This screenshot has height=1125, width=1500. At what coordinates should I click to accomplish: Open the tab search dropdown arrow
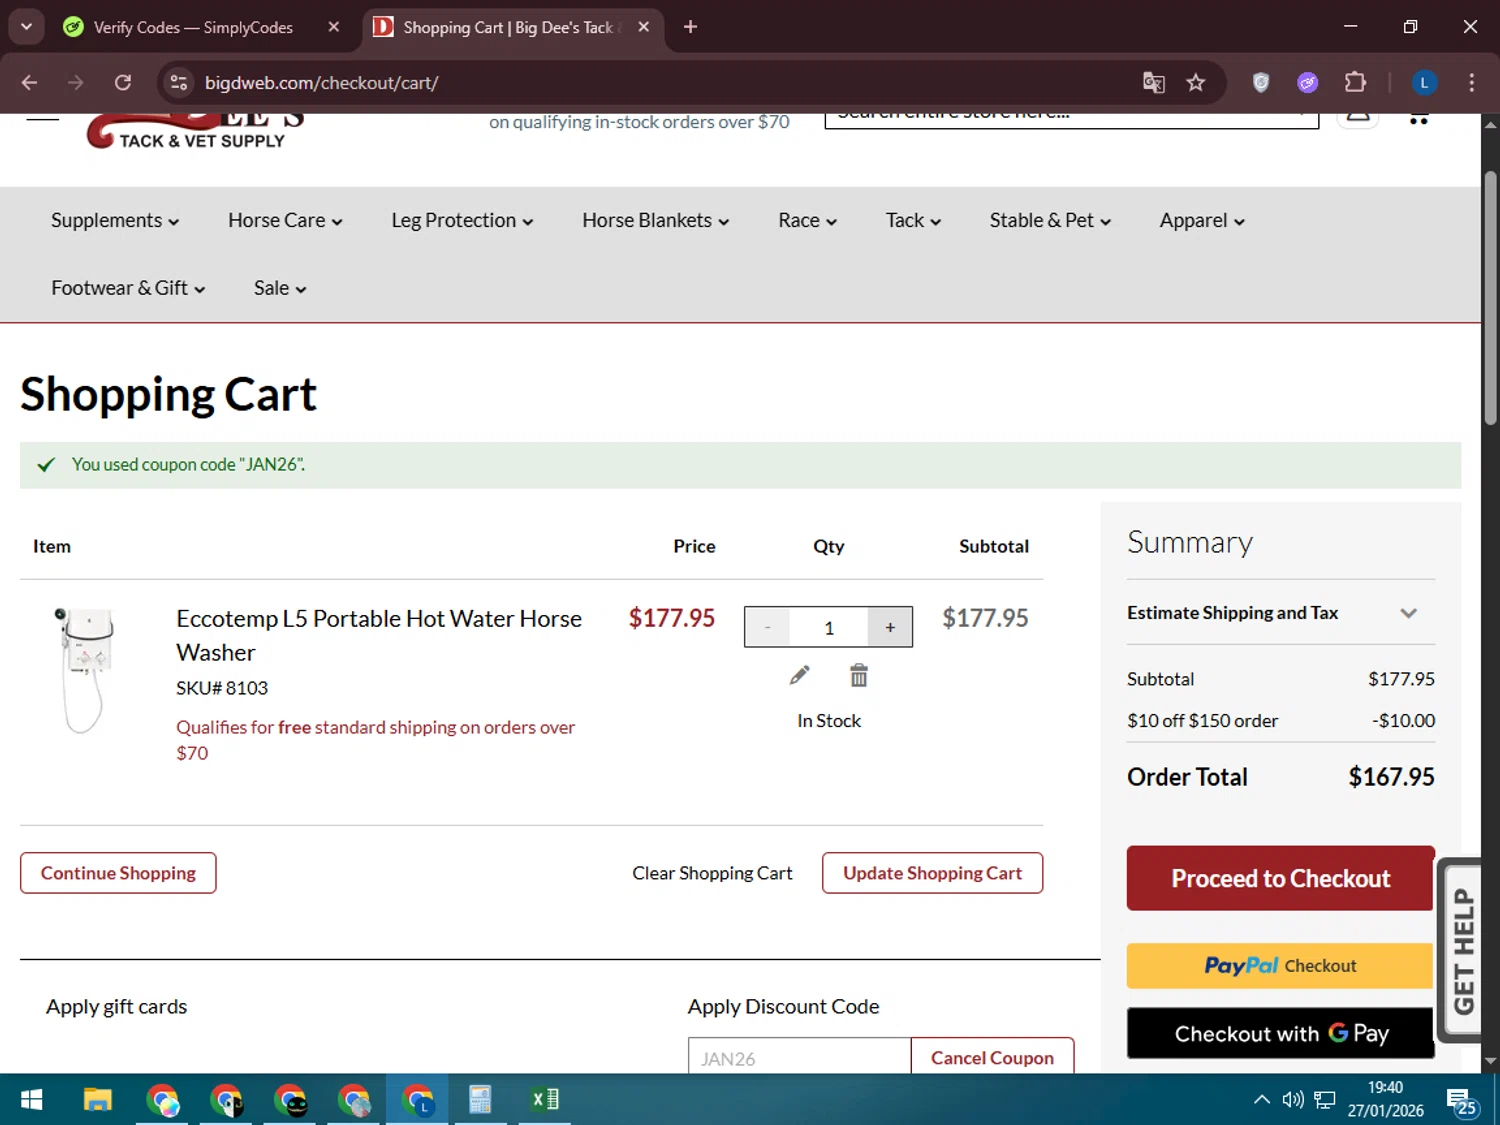tap(27, 27)
